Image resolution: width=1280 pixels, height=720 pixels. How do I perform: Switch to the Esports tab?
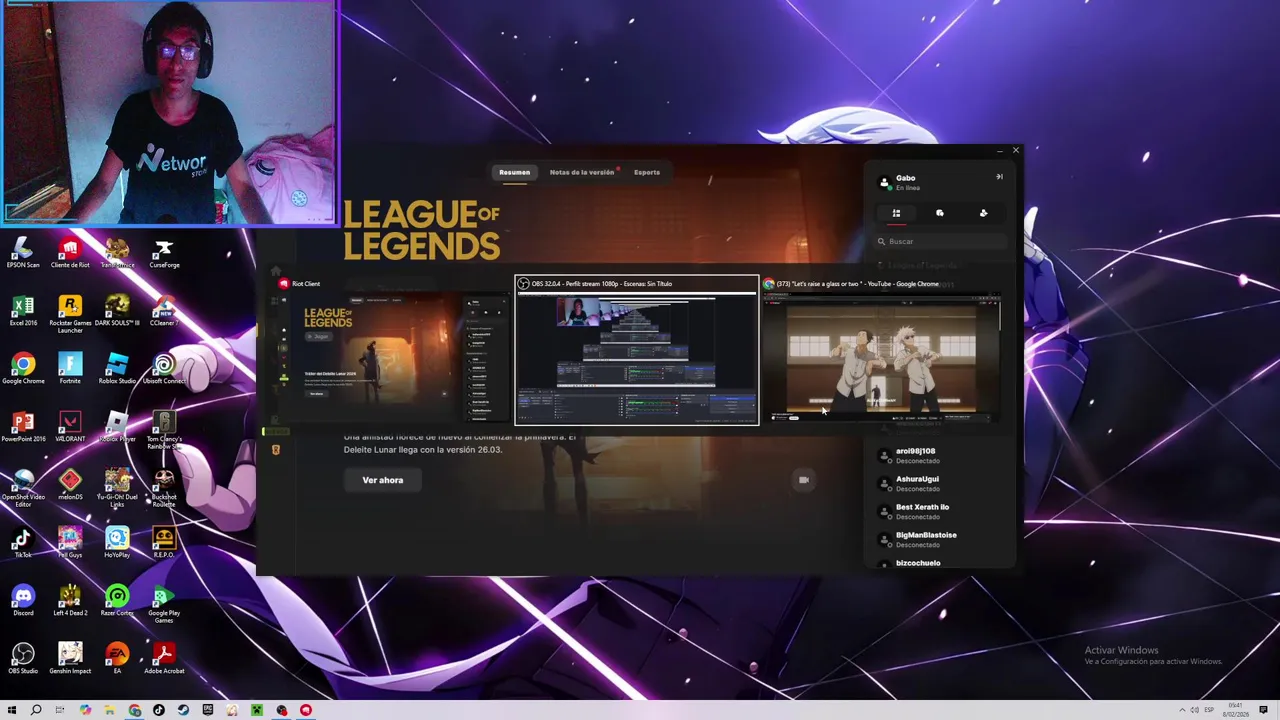coord(647,172)
